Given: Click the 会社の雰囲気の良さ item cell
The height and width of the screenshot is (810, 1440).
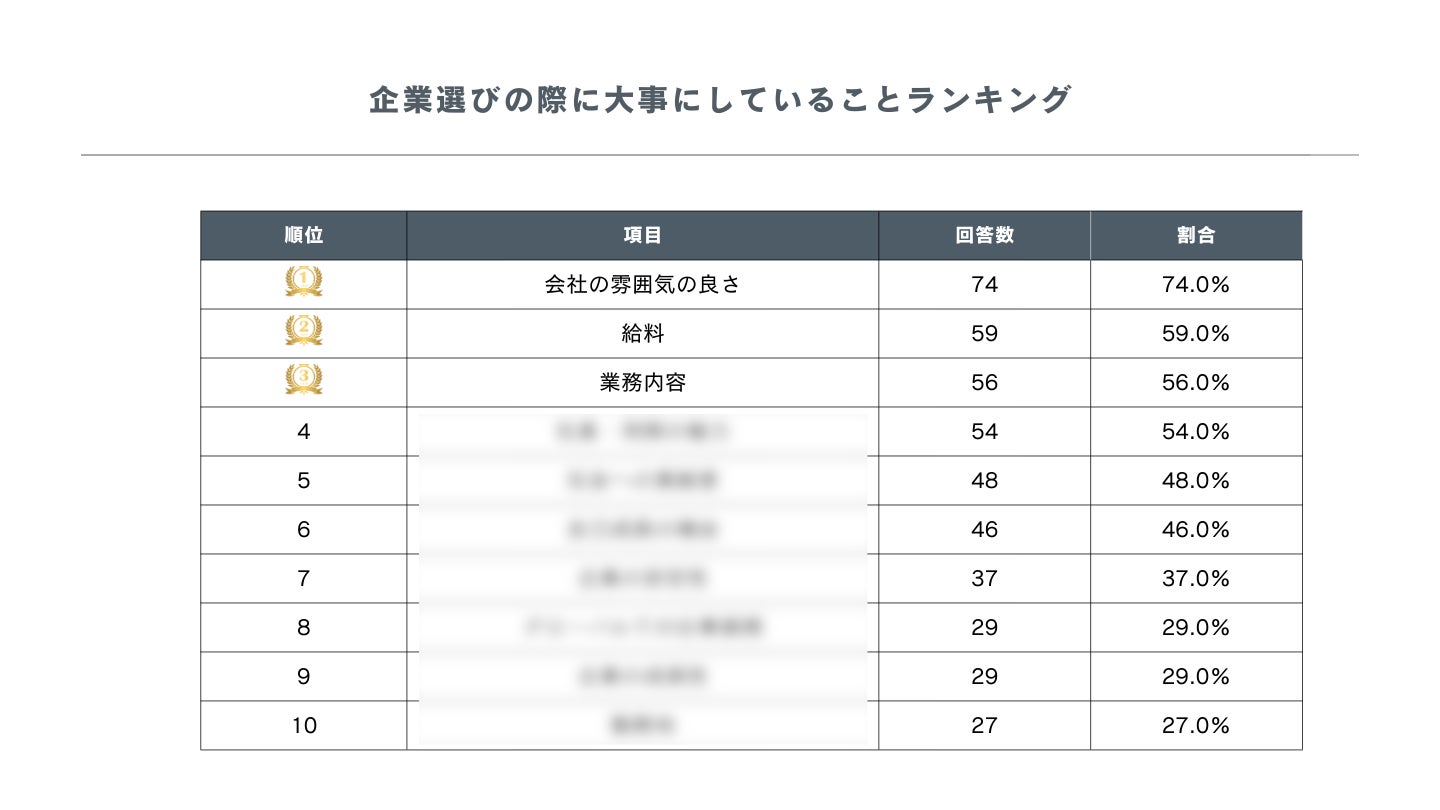Looking at the screenshot, I should pos(643,284).
